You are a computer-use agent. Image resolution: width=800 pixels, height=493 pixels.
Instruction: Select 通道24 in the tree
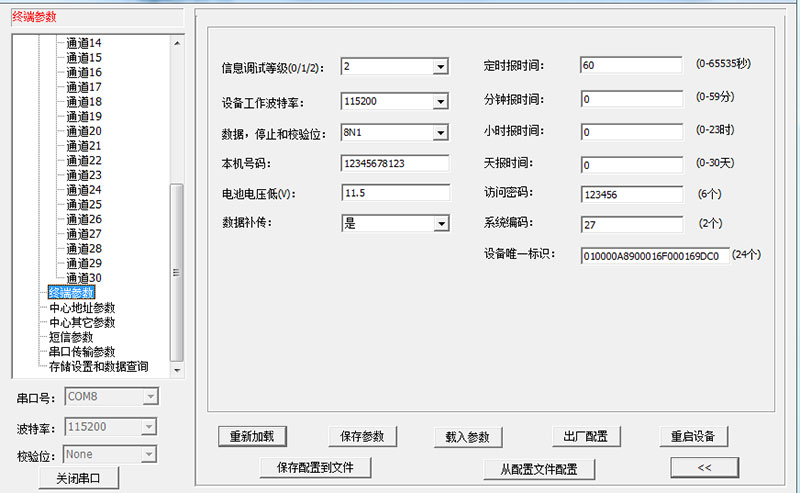[84, 190]
